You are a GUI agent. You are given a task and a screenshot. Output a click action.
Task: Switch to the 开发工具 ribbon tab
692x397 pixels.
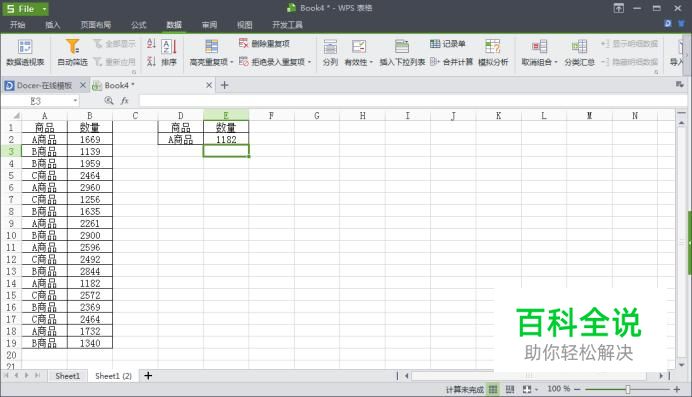[x=287, y=25]
